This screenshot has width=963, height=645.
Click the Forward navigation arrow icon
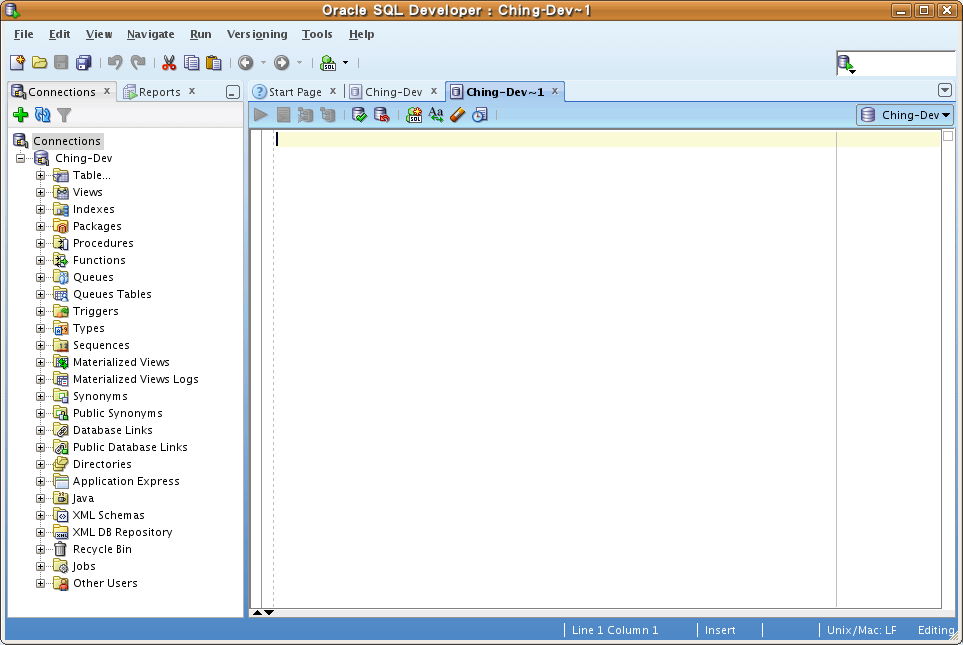coord(281,63)
